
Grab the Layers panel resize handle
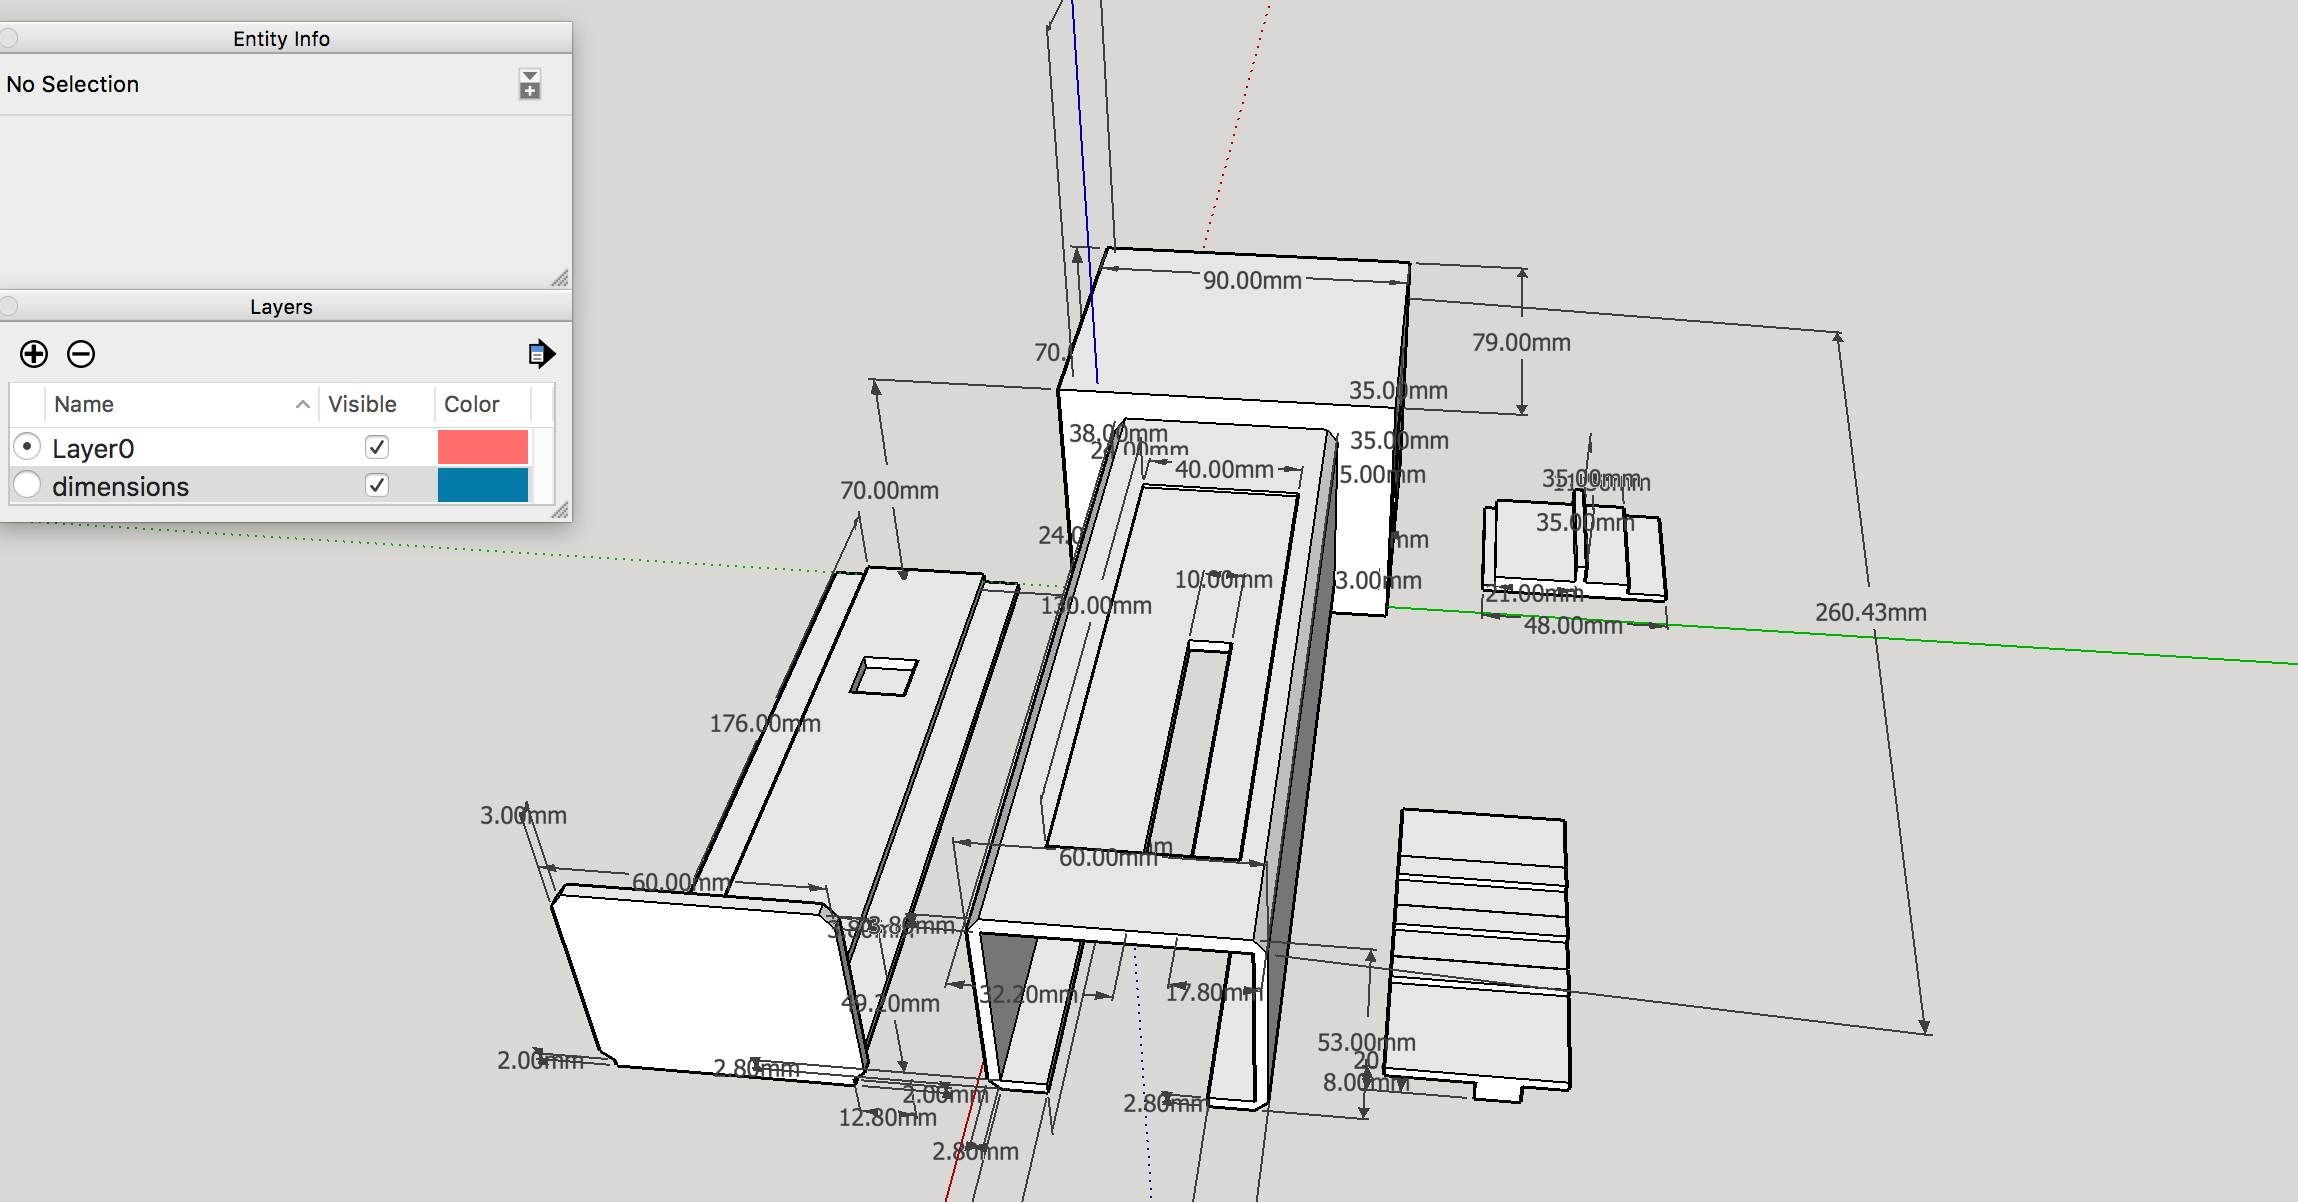click(x=560, y=512)
